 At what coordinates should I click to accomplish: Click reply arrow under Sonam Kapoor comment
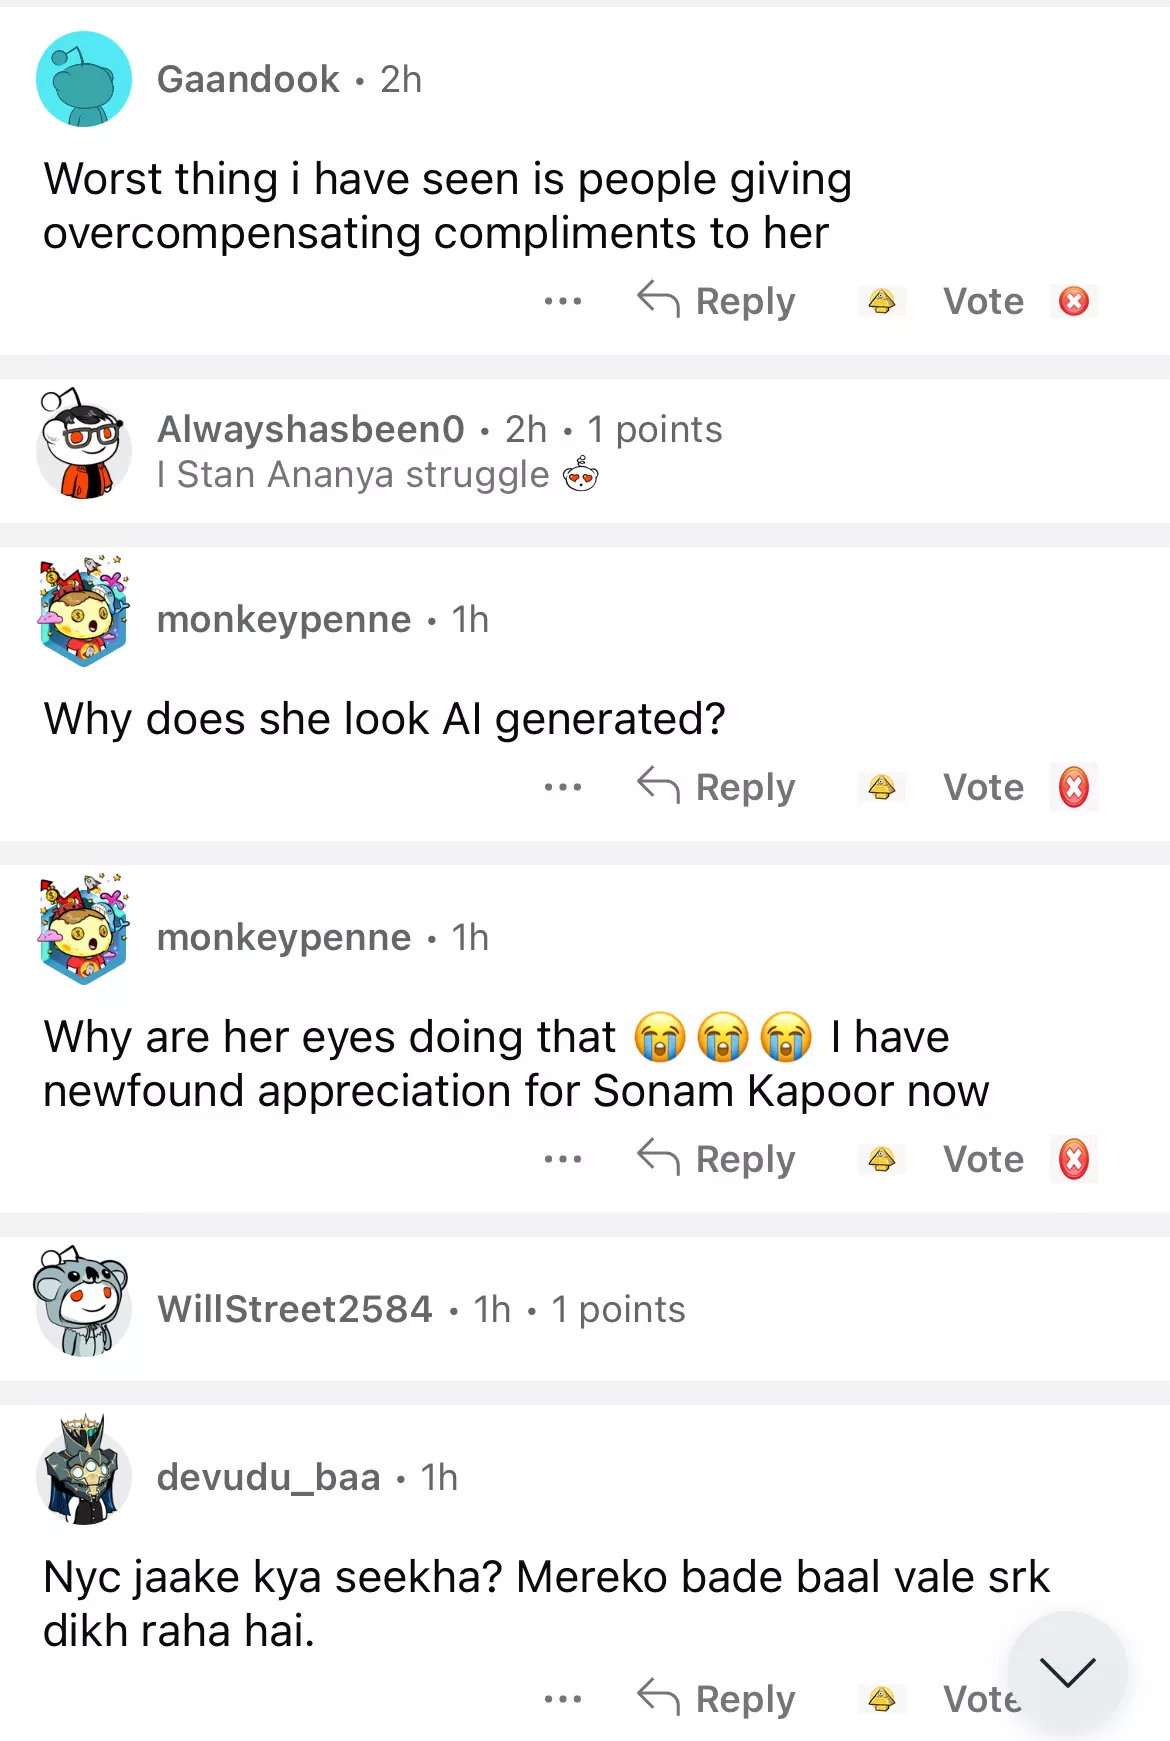pyautogui.click(x=659, y=1157)
